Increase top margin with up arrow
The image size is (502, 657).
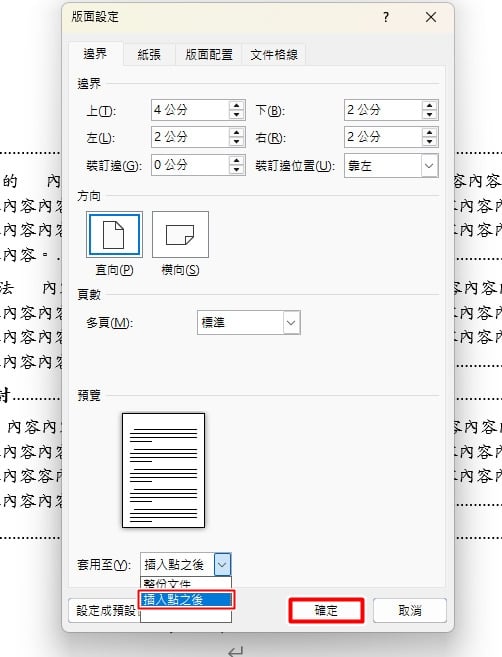coord(237,106)
